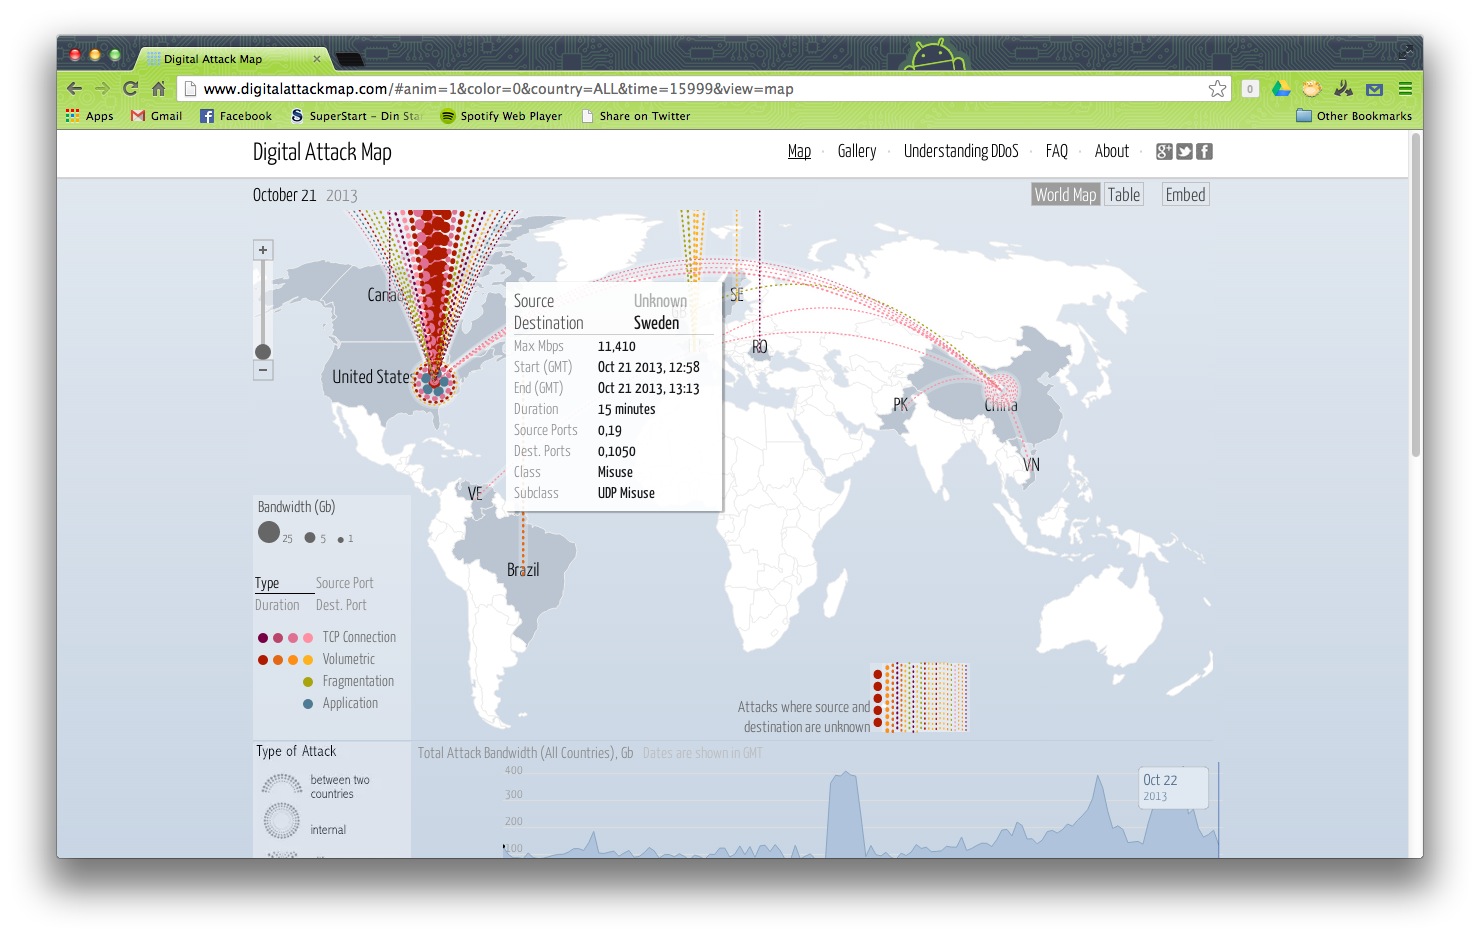The image size is (1480, 937).
Task: Open the Gallery page
Action: (x=857, y=151)
